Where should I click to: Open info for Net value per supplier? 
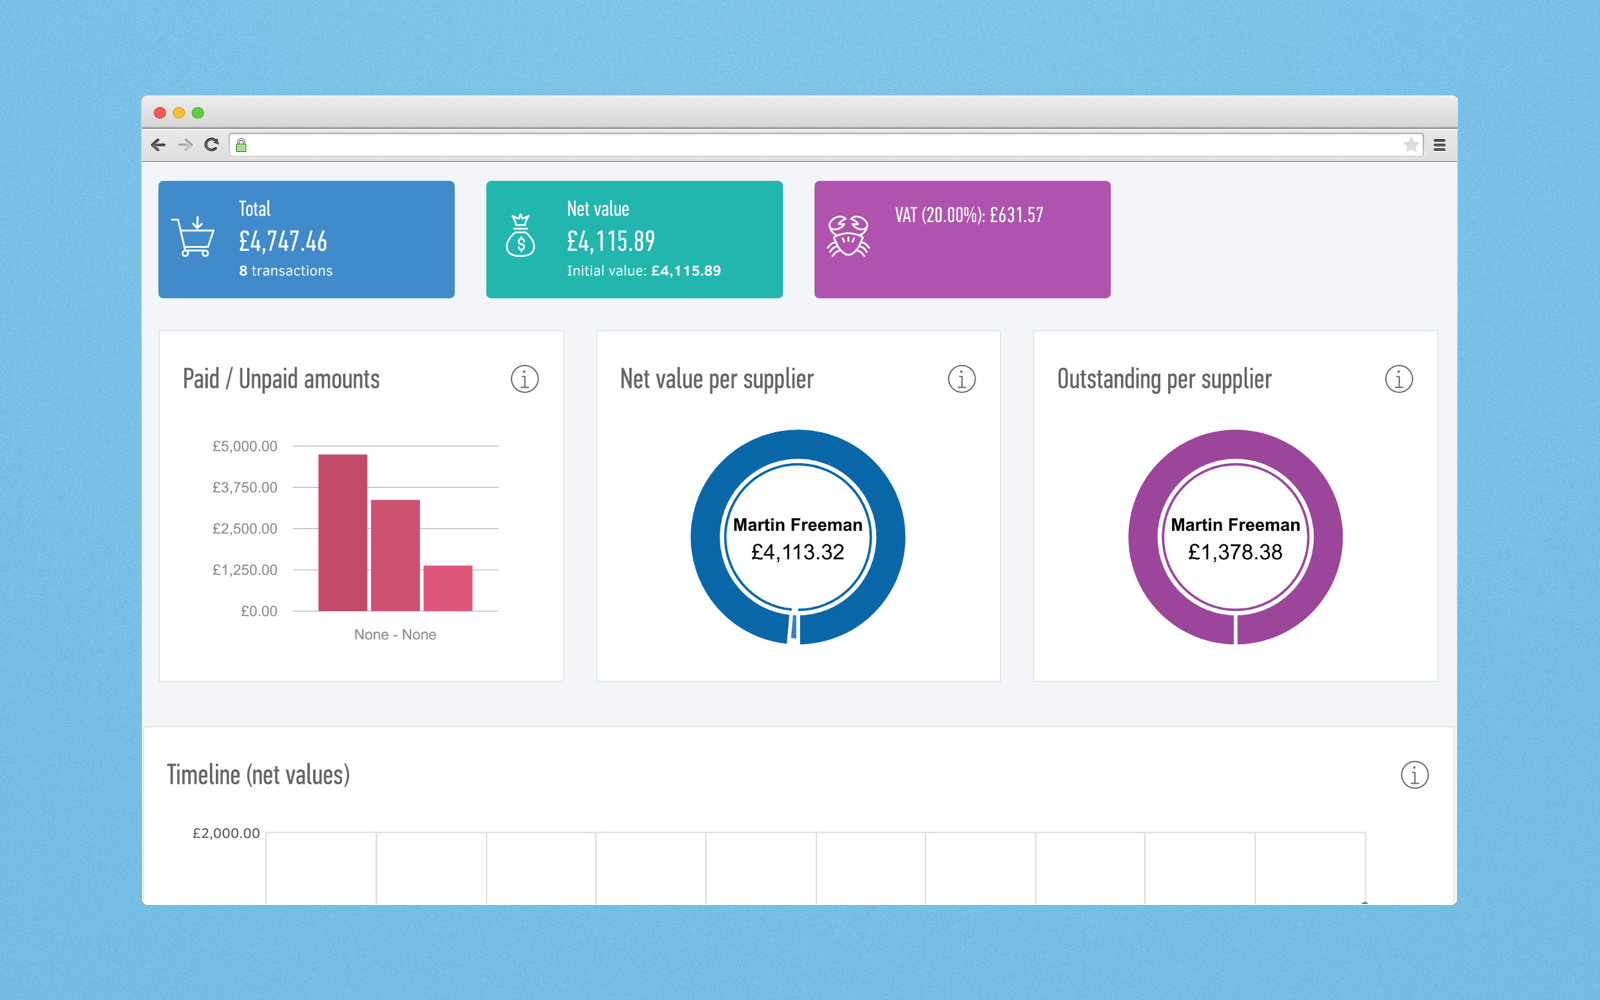point(962,379)
